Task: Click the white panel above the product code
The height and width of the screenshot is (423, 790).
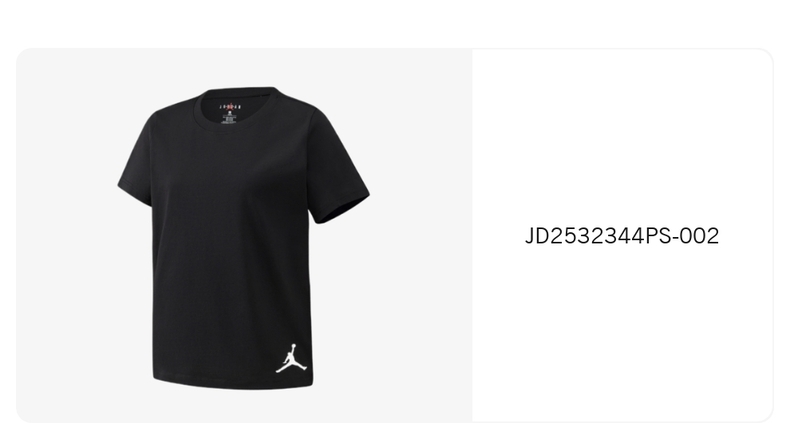Action: 622,136
